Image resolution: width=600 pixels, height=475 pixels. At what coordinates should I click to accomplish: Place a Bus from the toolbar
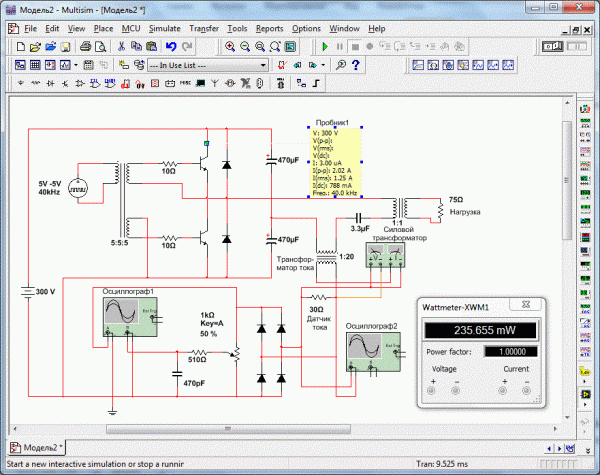click(x=316, y=83)
